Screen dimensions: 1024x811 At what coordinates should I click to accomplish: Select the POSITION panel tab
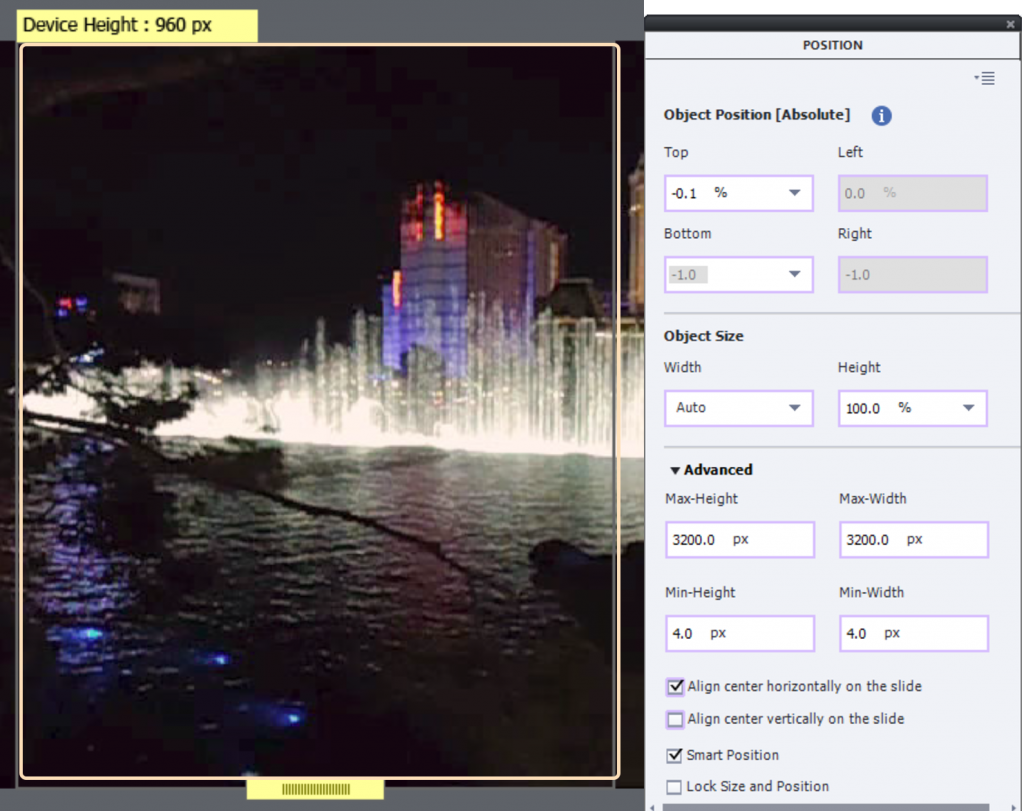pos(832,45)
